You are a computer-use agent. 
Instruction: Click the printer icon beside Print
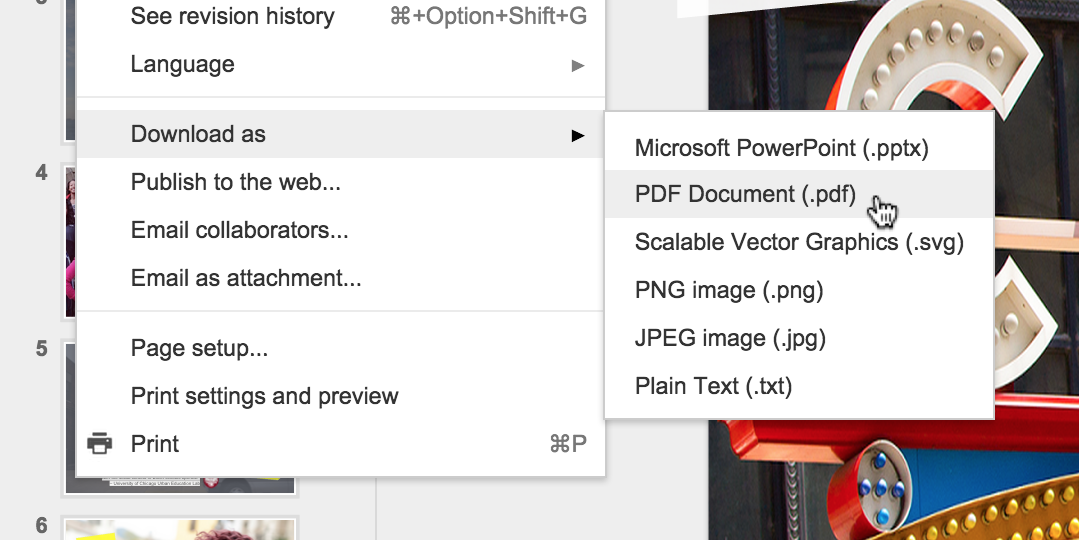[x=99, y=443]
